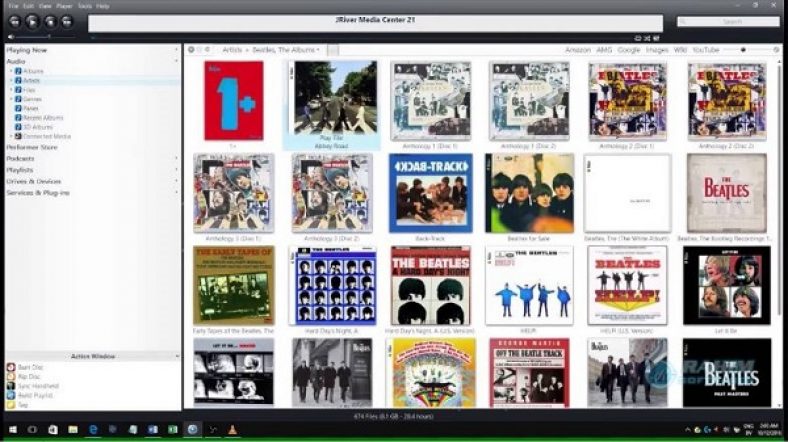Open the Tools menu

tap(84, 6)
